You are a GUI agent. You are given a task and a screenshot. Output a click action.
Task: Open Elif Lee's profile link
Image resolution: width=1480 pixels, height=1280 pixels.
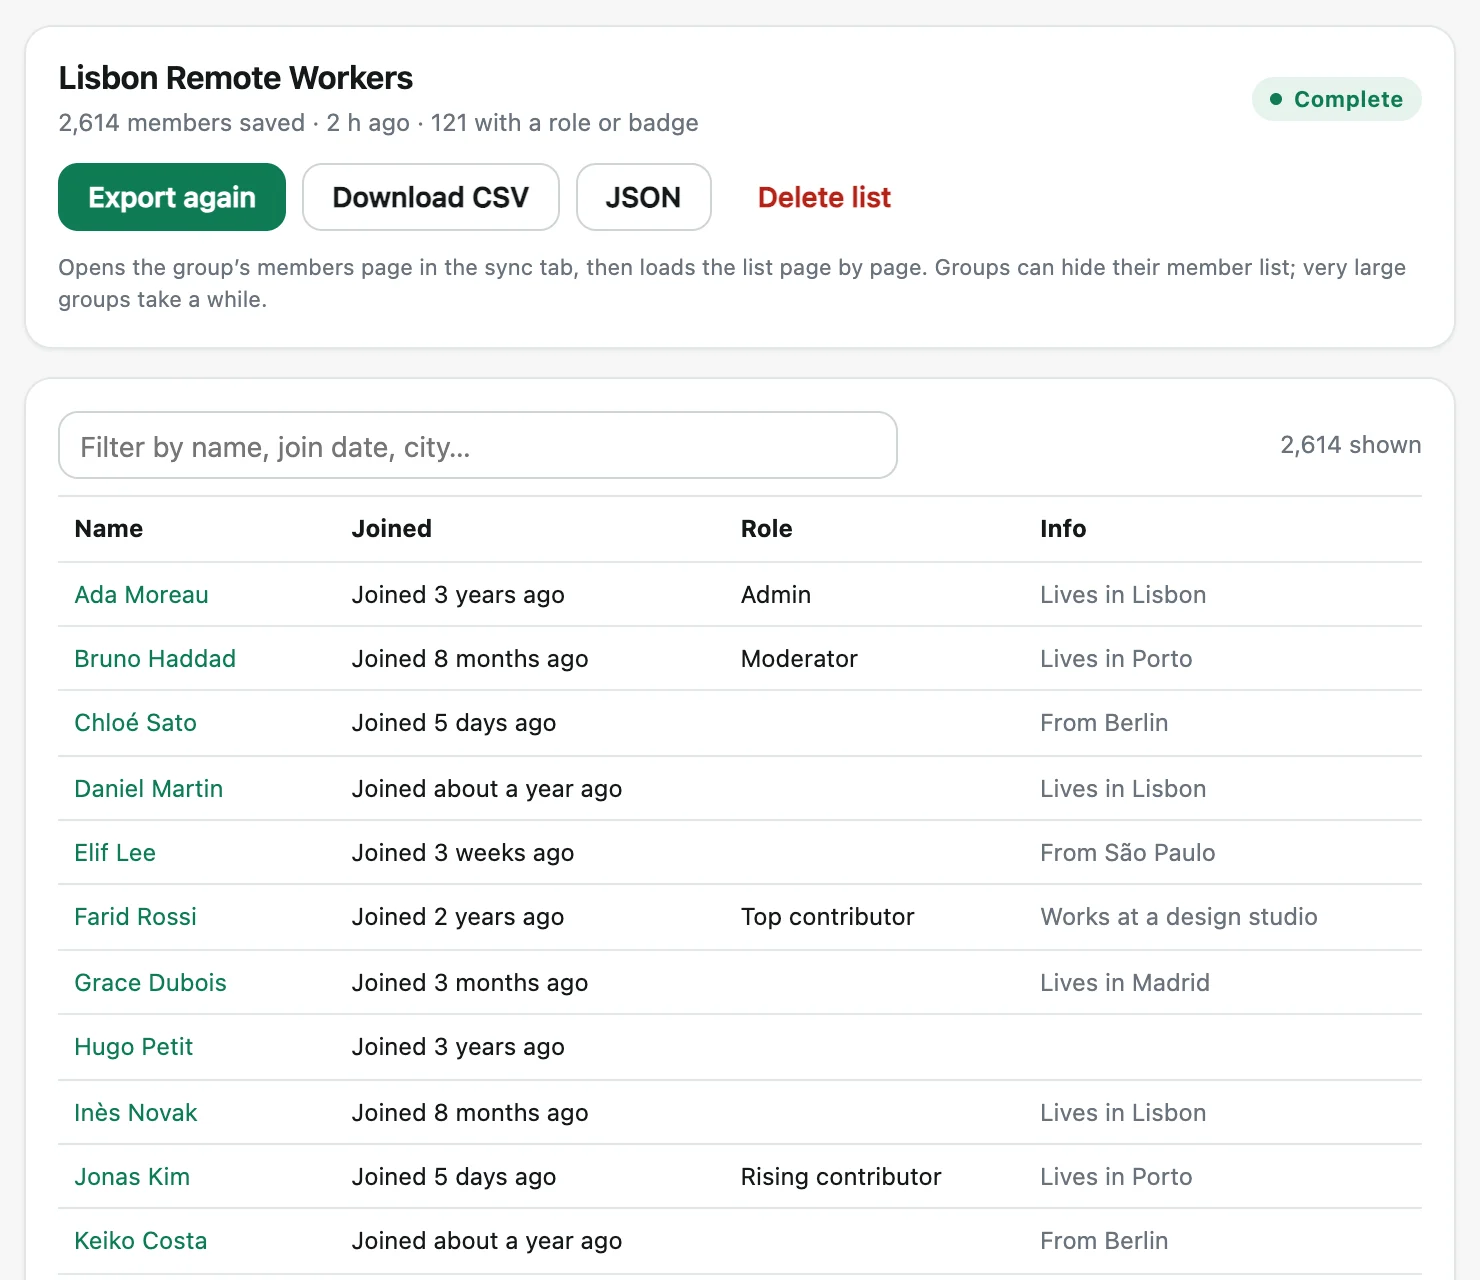[x=115, y=853]
